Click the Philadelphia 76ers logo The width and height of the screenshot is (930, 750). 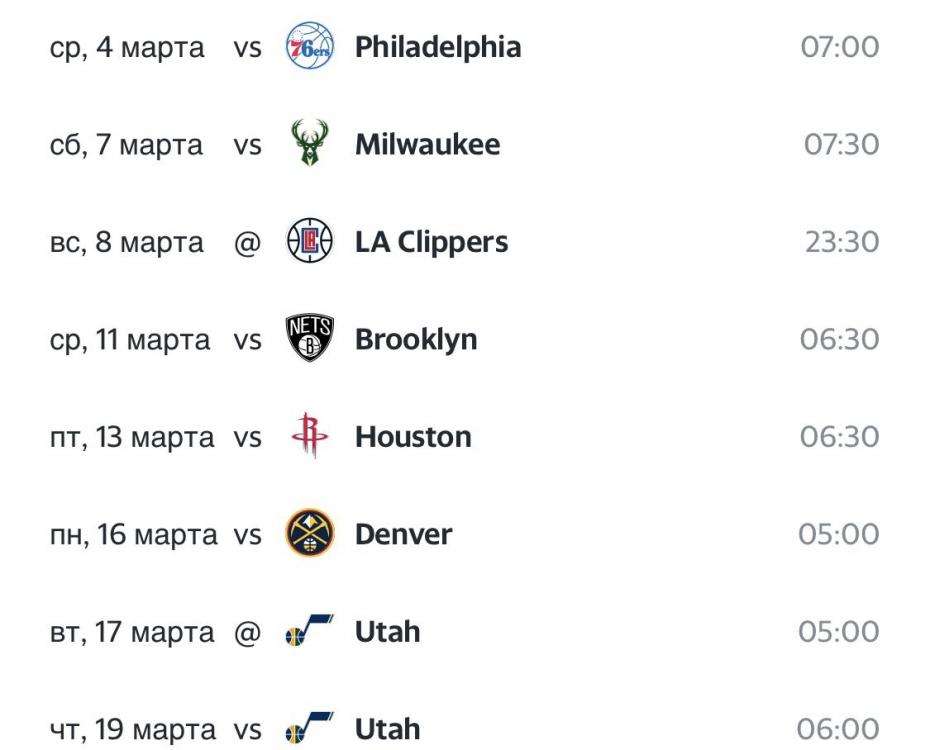pyautogui.click(x=309, y=48)
